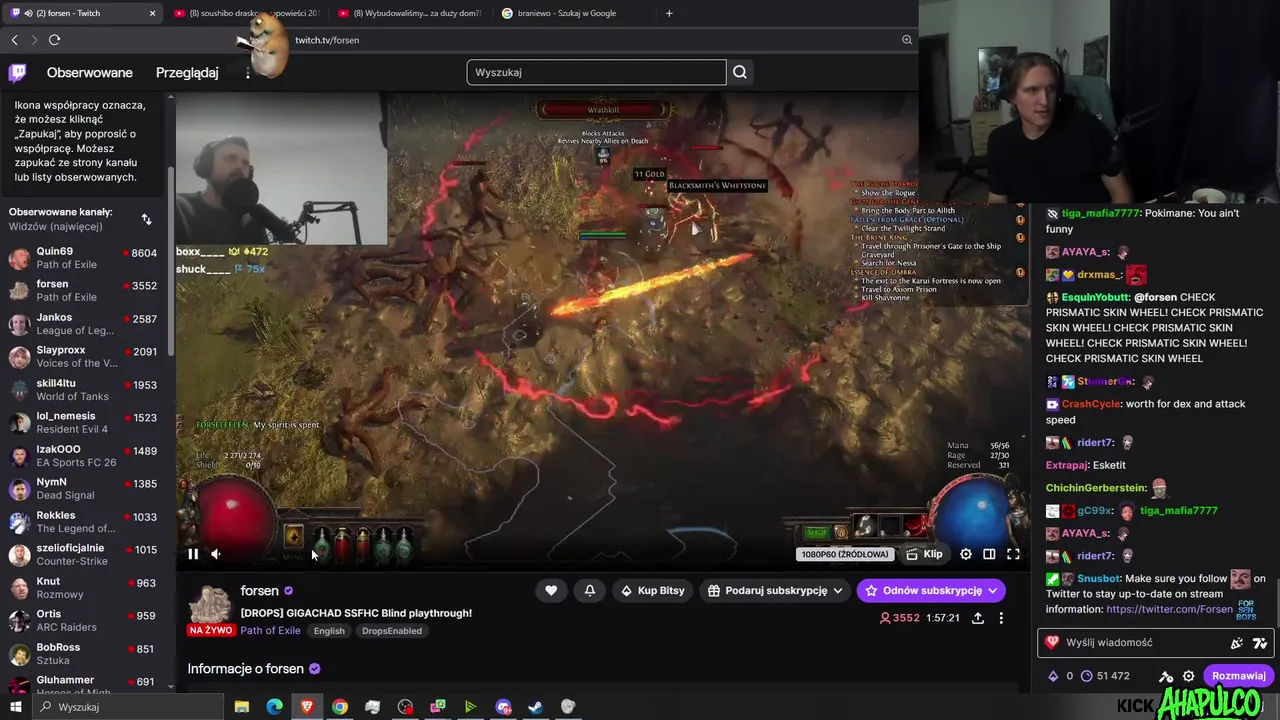Click the search magnifier button in Twitch header
1280x720 pixels.
[x=740, y=72]
